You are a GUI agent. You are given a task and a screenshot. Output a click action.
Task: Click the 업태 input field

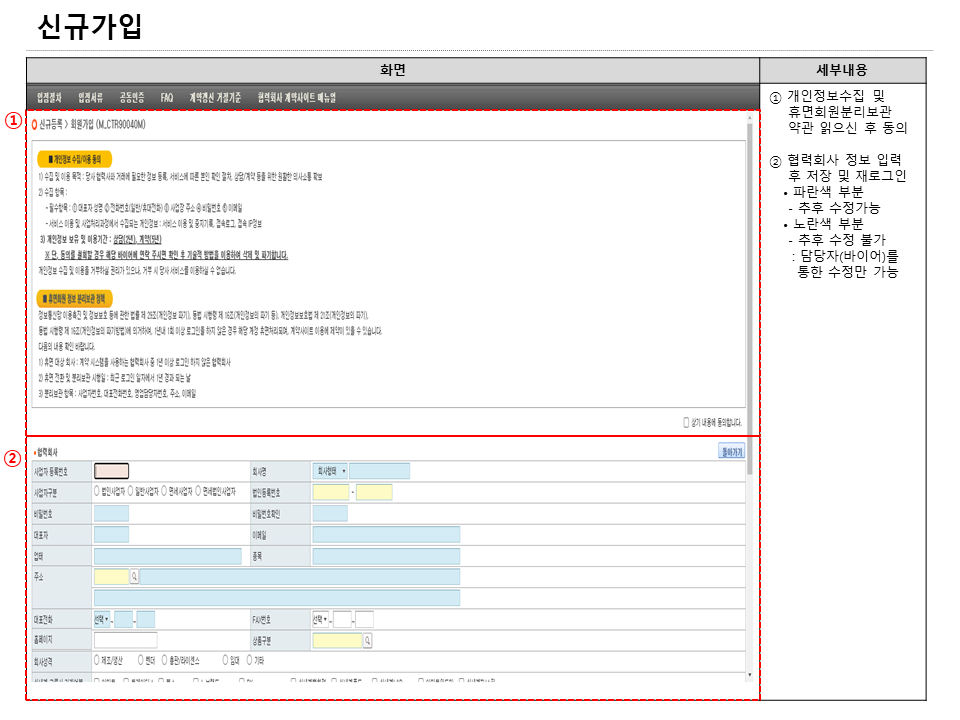168,557
